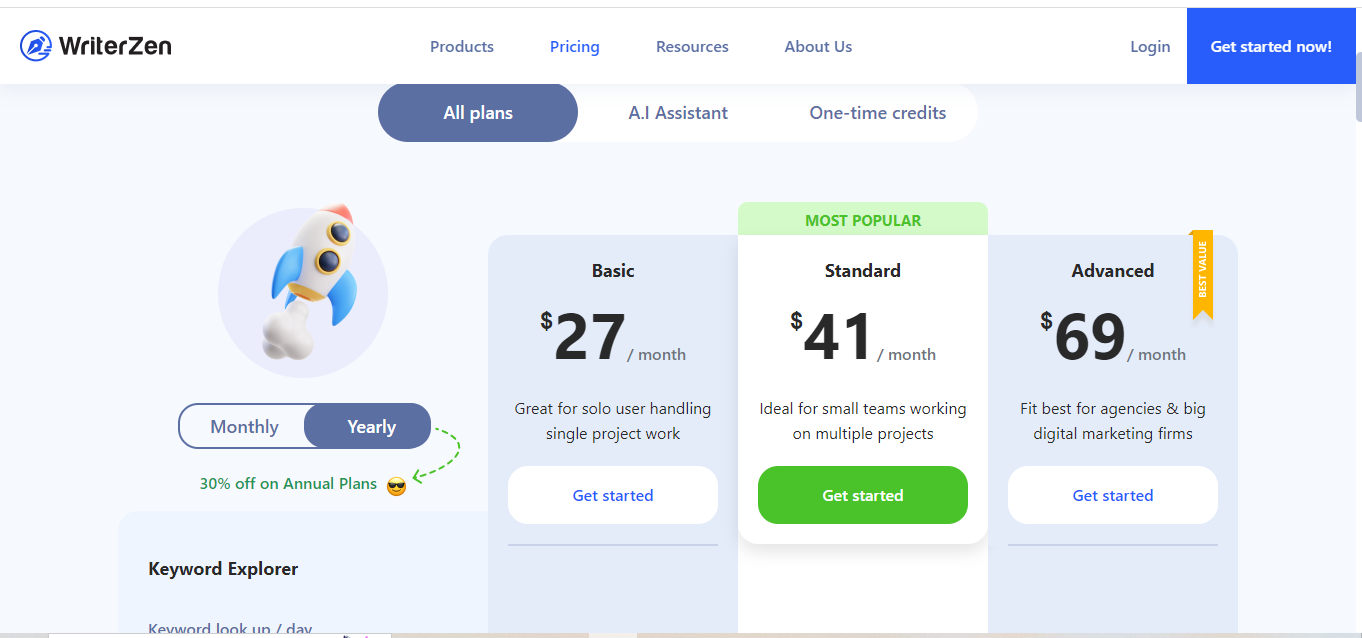Go to the Pricing page
This screenshot has height=638, width=1362.
575,46
